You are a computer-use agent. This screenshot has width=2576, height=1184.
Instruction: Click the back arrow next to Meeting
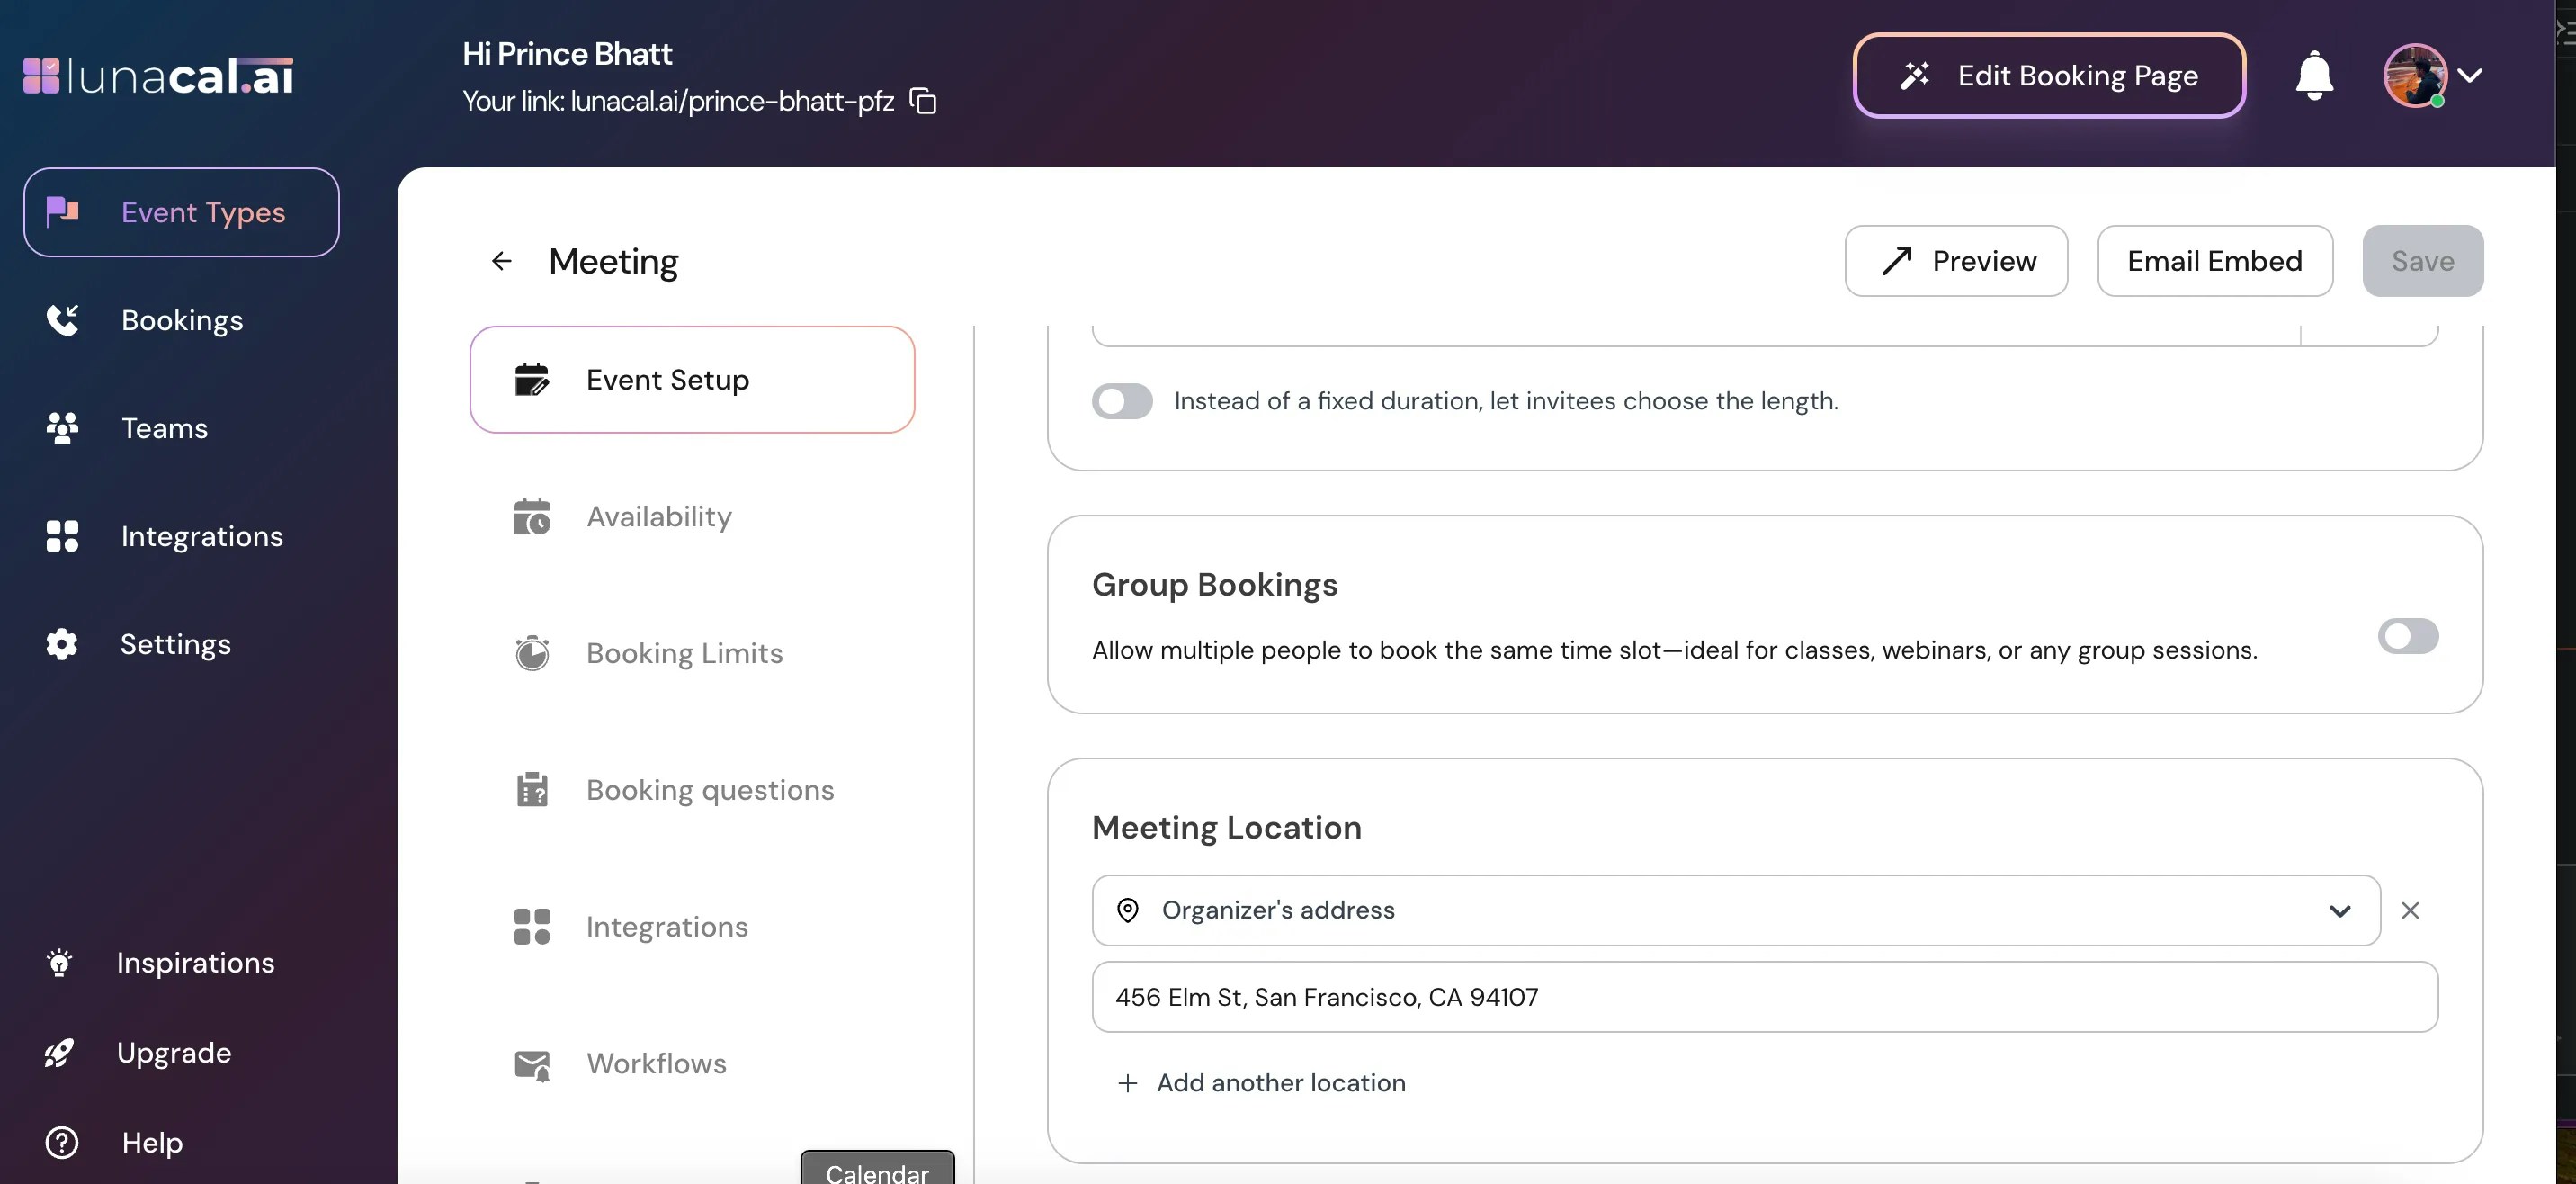(x=501, y=261)
